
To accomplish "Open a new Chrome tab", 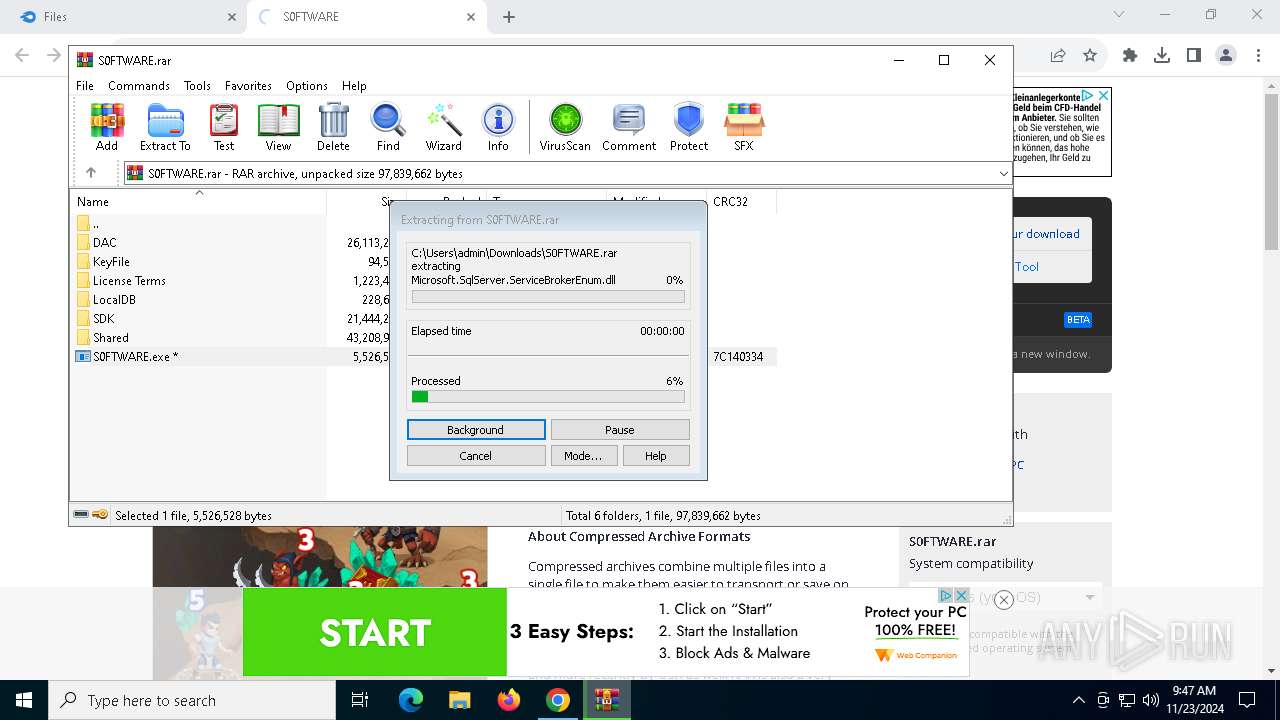I will coord(509,17).
